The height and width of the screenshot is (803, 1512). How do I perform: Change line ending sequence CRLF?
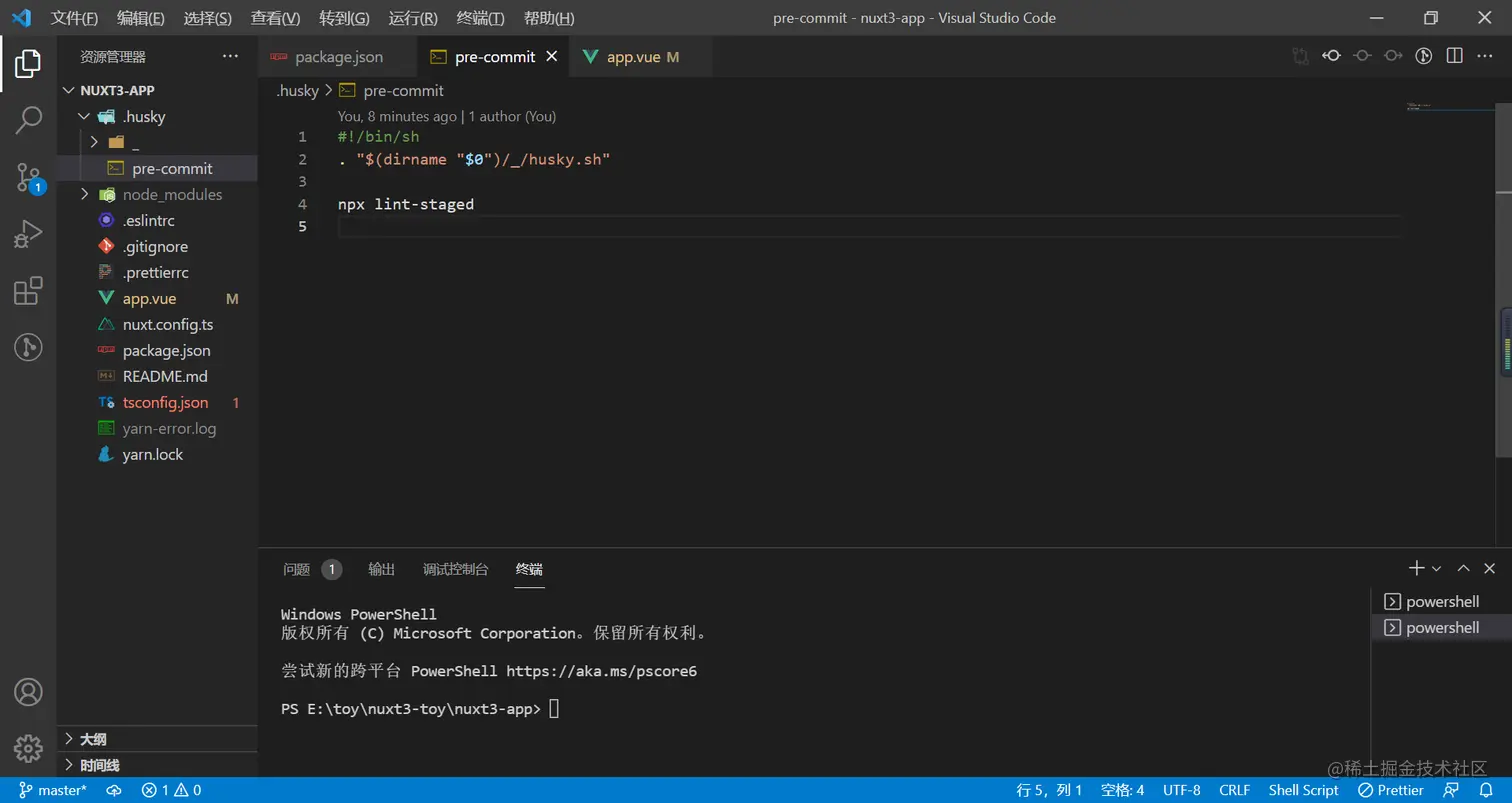pos(1235,790)
